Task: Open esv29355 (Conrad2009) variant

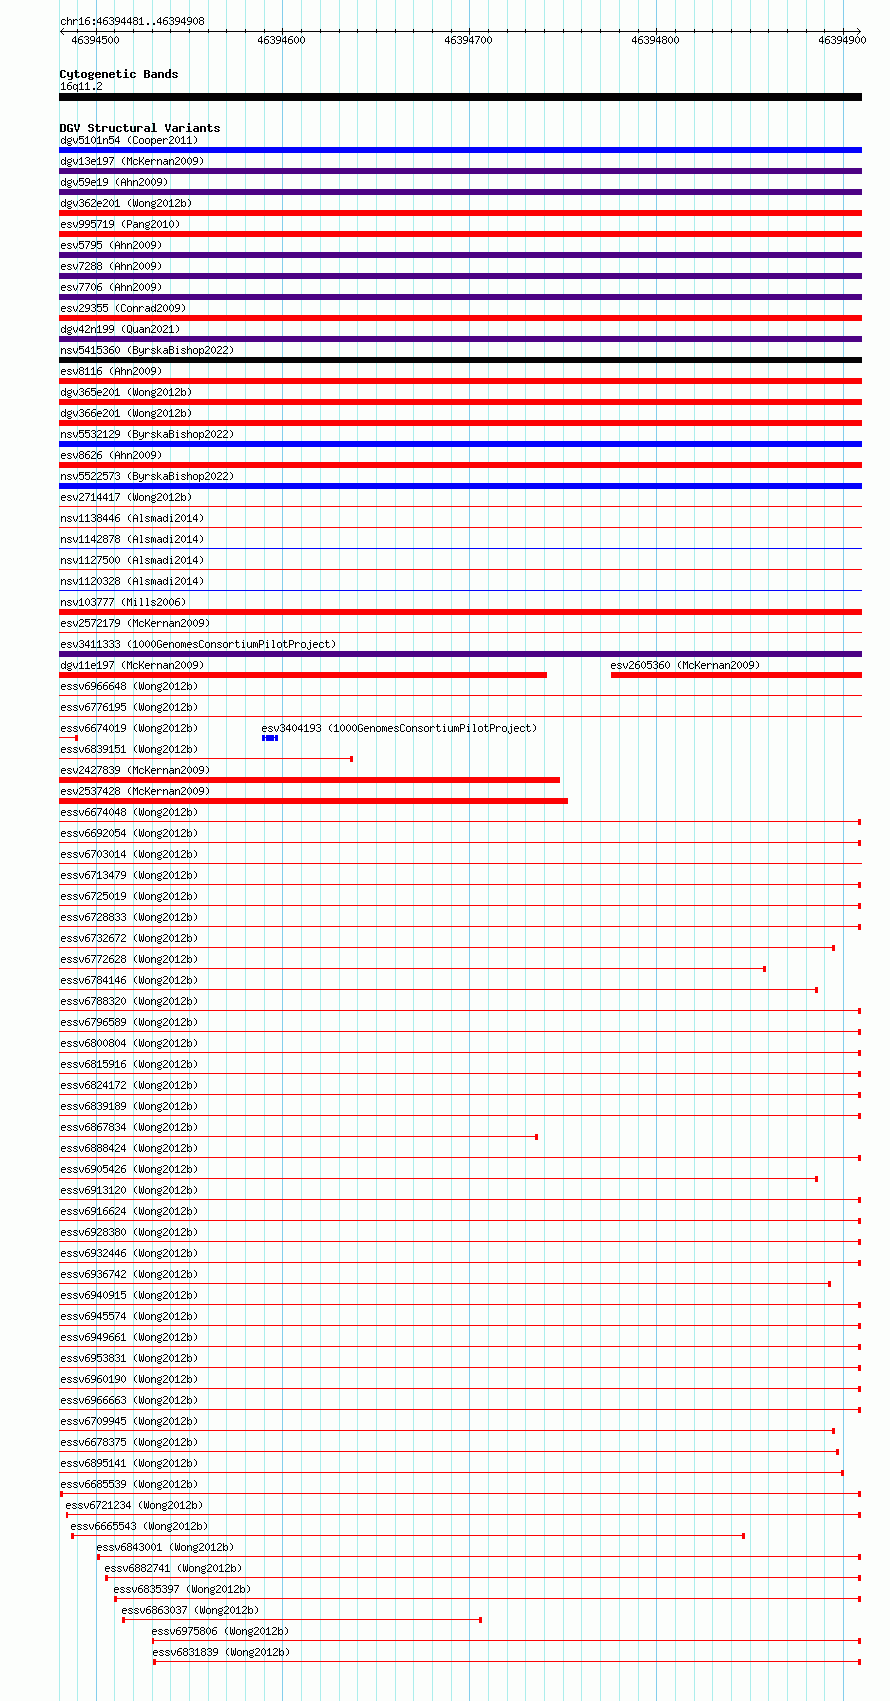Action: (x=123, y=308)
